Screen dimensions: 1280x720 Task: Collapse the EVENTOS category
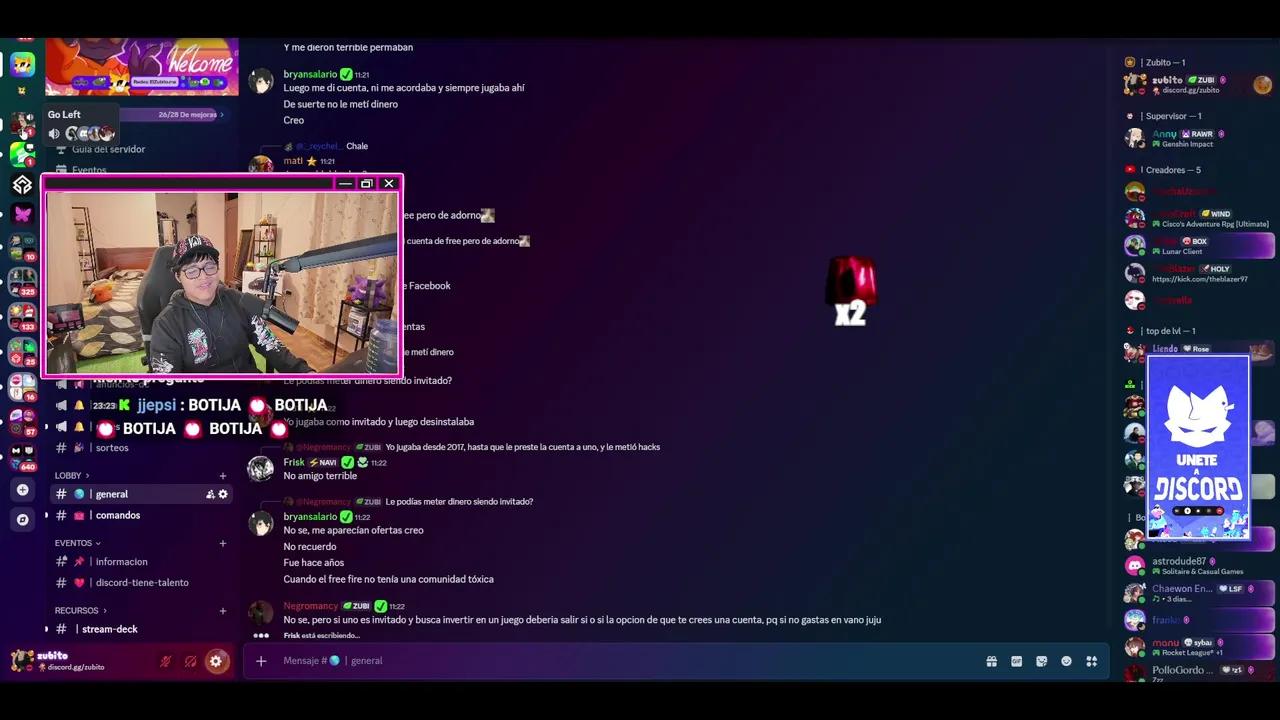pos(78,543)
